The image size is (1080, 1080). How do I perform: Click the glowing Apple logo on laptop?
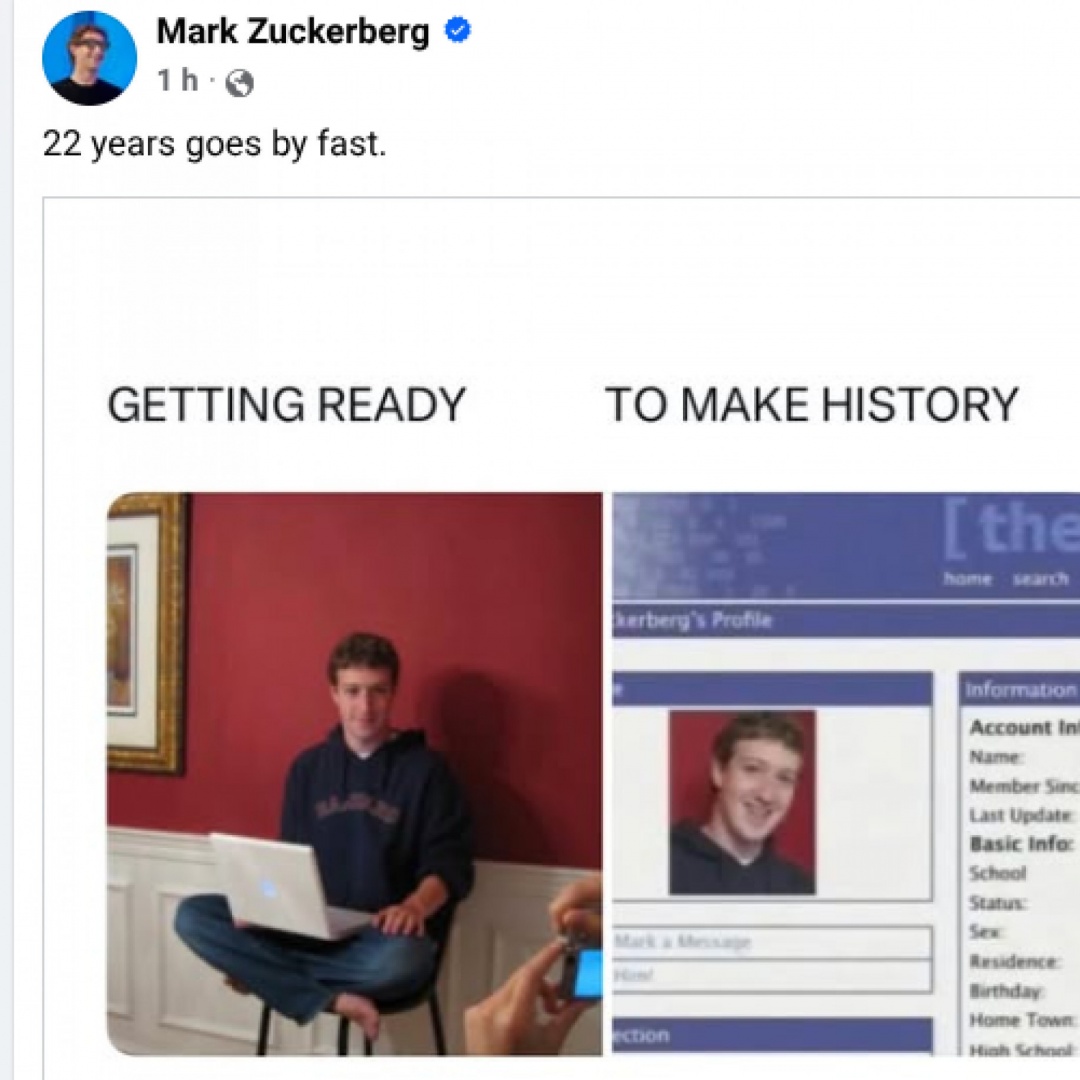click(x=266, y=889)
